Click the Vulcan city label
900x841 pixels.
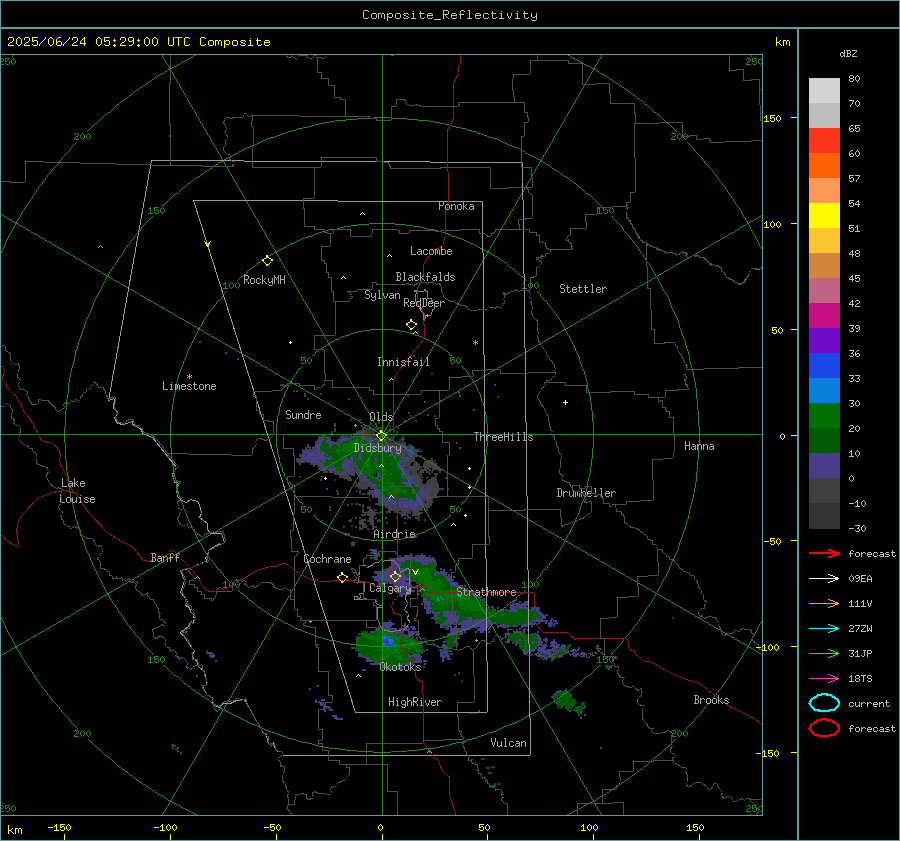pos(509,743)
